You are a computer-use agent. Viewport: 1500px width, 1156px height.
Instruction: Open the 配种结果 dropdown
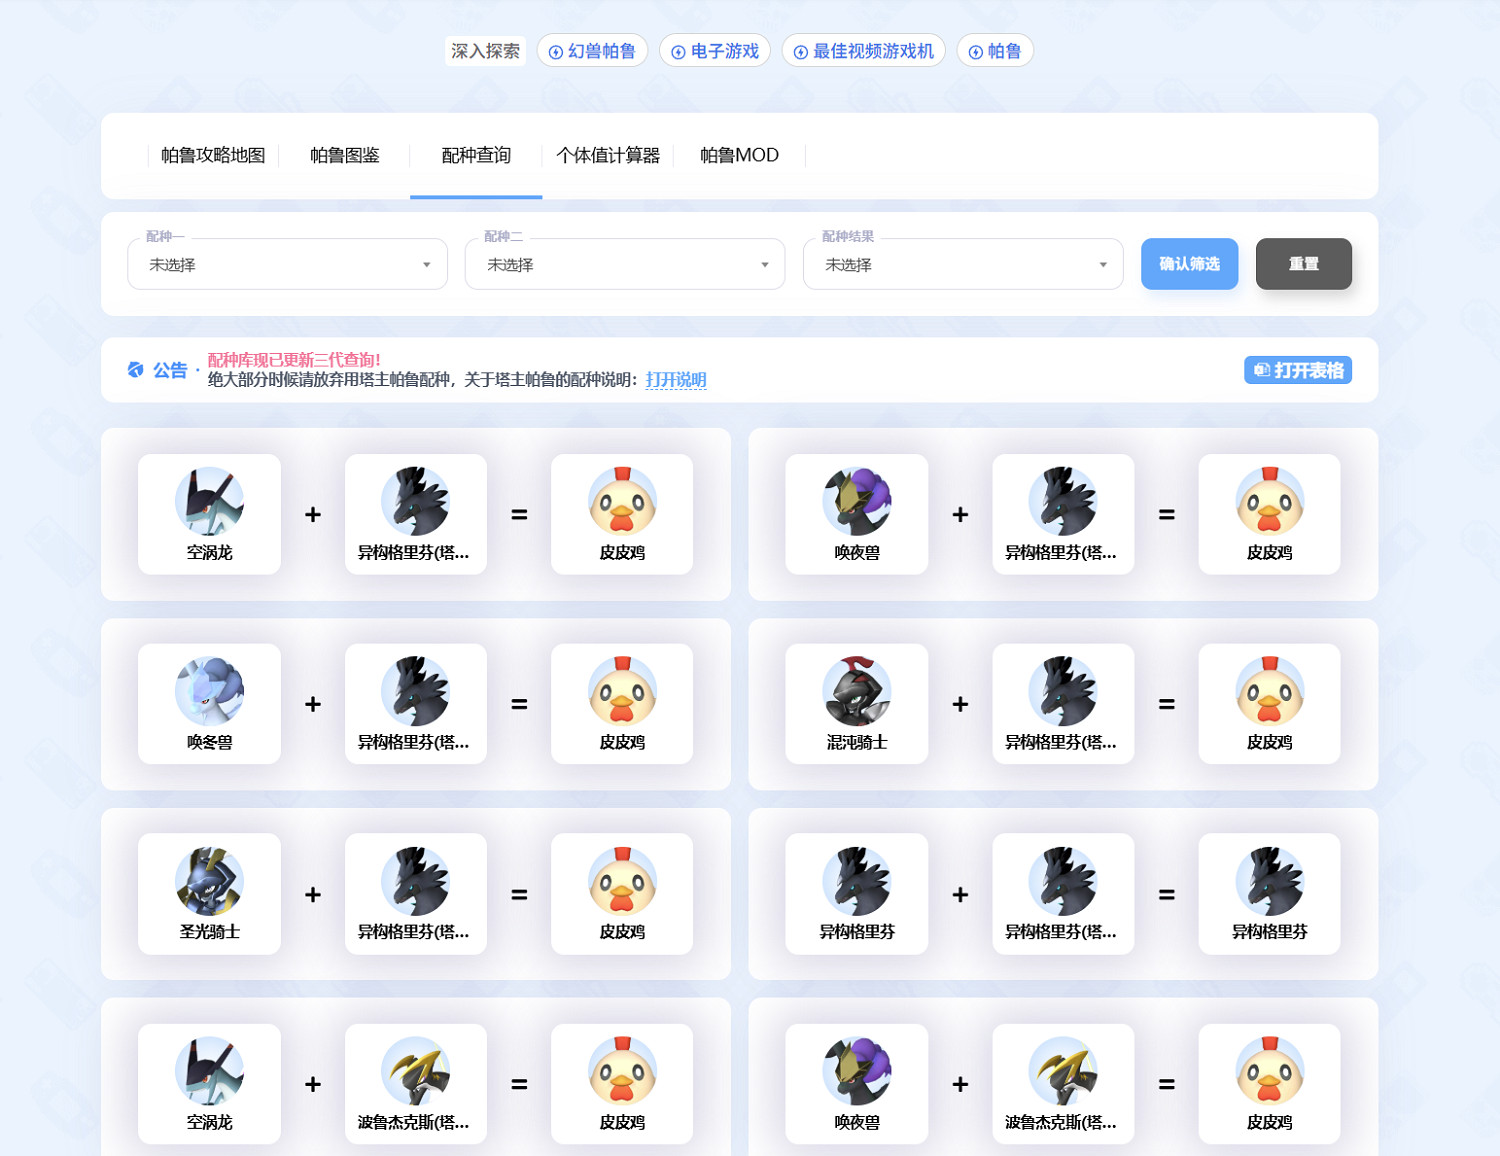962,264
